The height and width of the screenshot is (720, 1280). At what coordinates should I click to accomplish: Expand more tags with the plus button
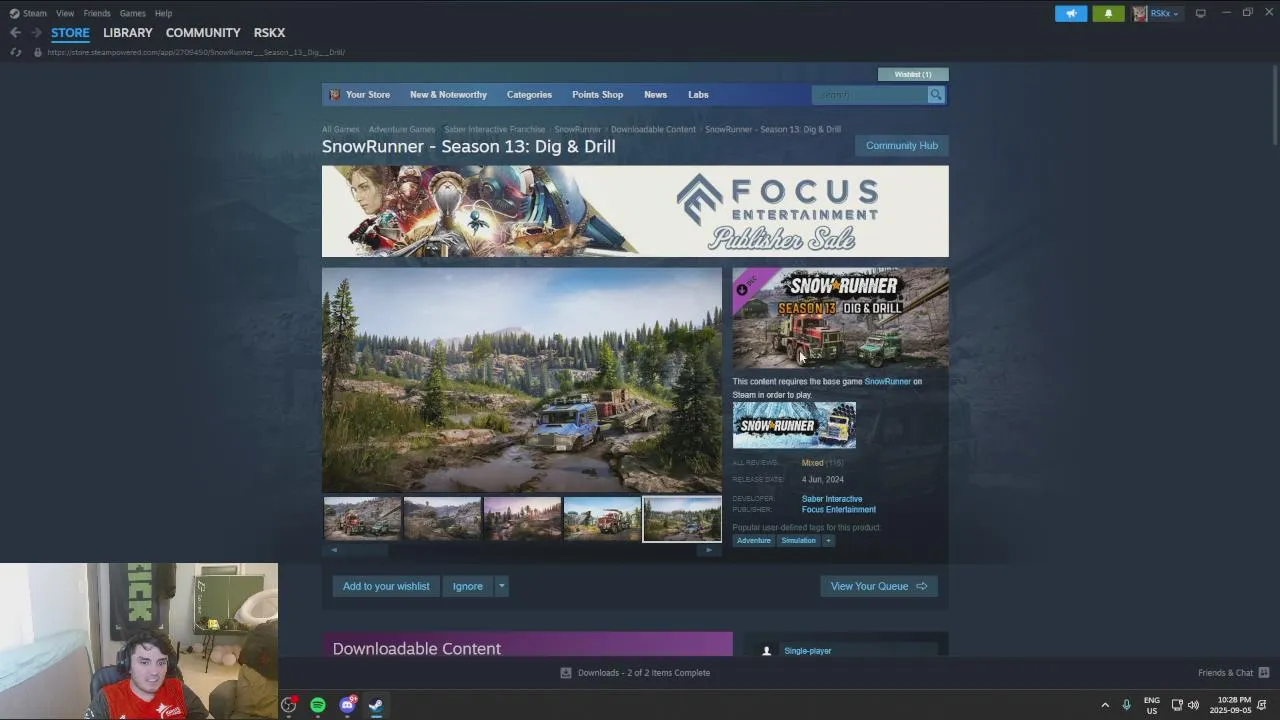[x=828, y=541]
